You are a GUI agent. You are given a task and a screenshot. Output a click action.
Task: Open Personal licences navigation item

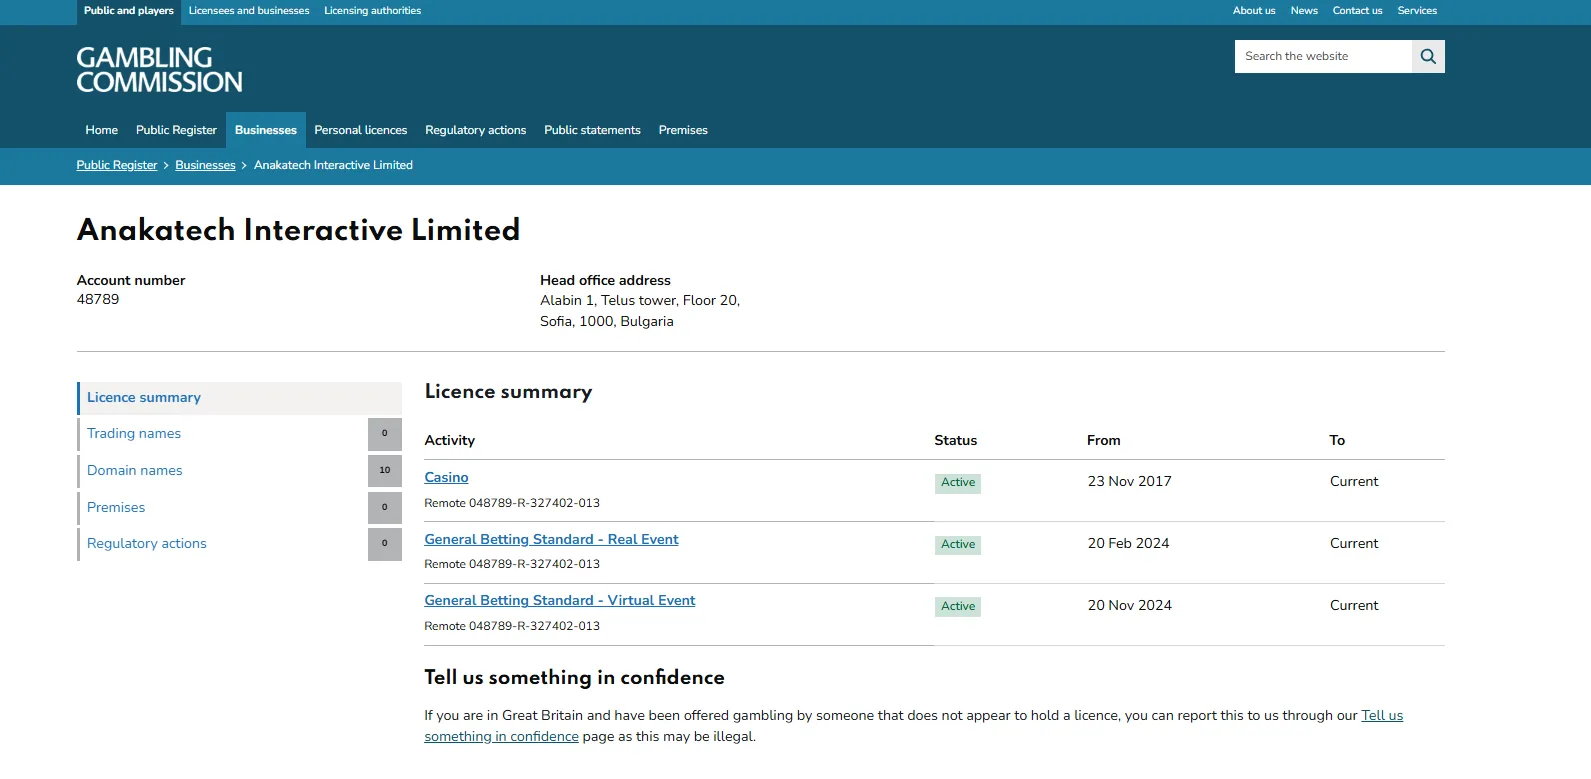[361, 130]
